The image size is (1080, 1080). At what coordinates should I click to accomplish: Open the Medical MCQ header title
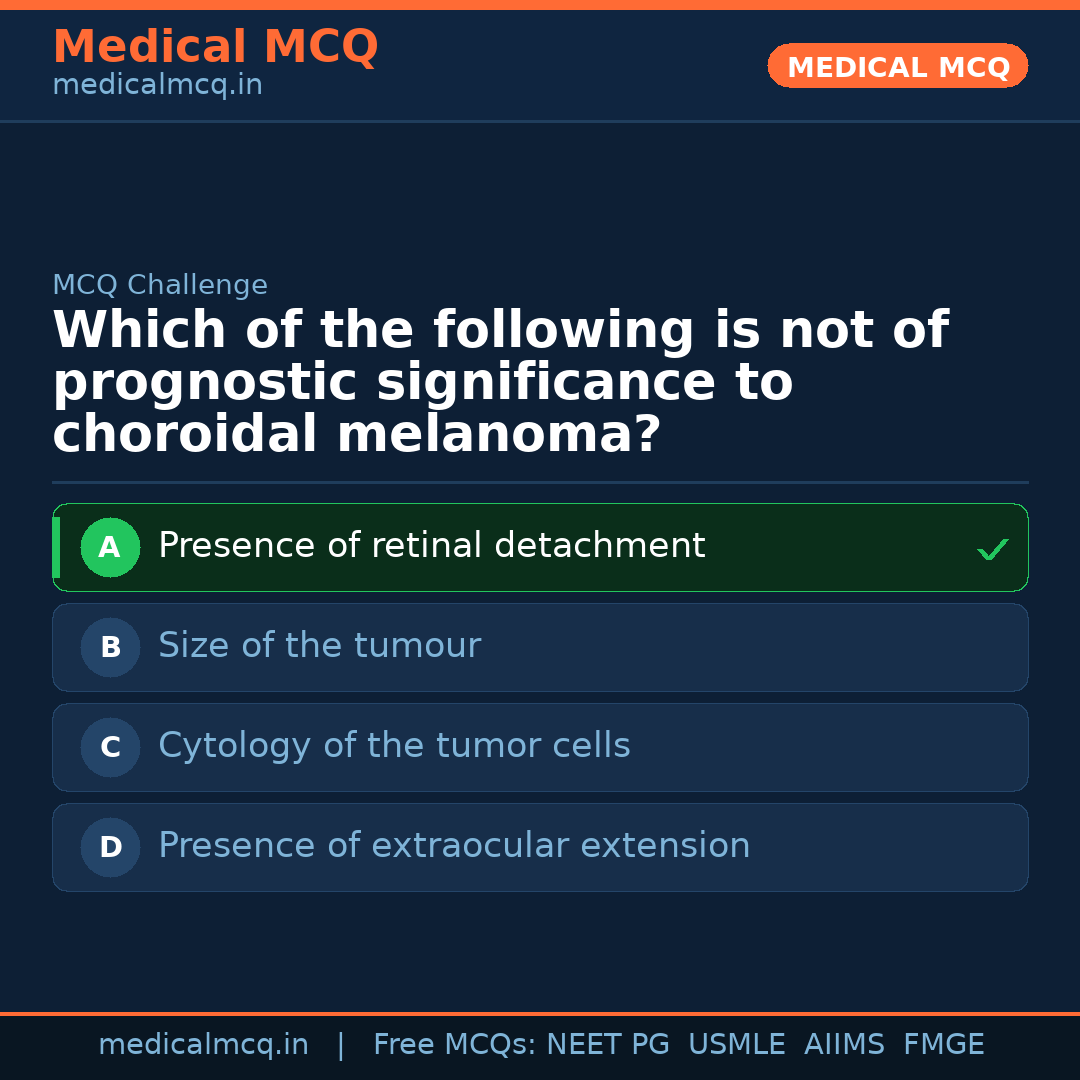tap(215, 47)
